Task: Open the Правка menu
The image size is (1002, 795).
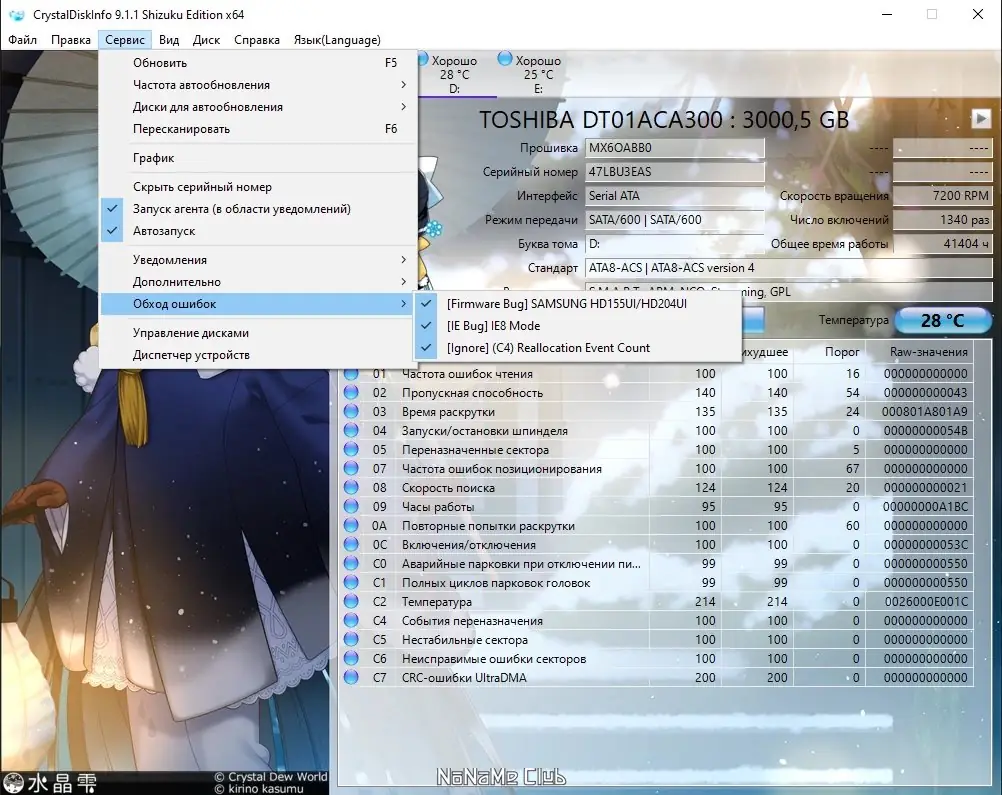Action: pyautogui.click(x=71, y=40)
